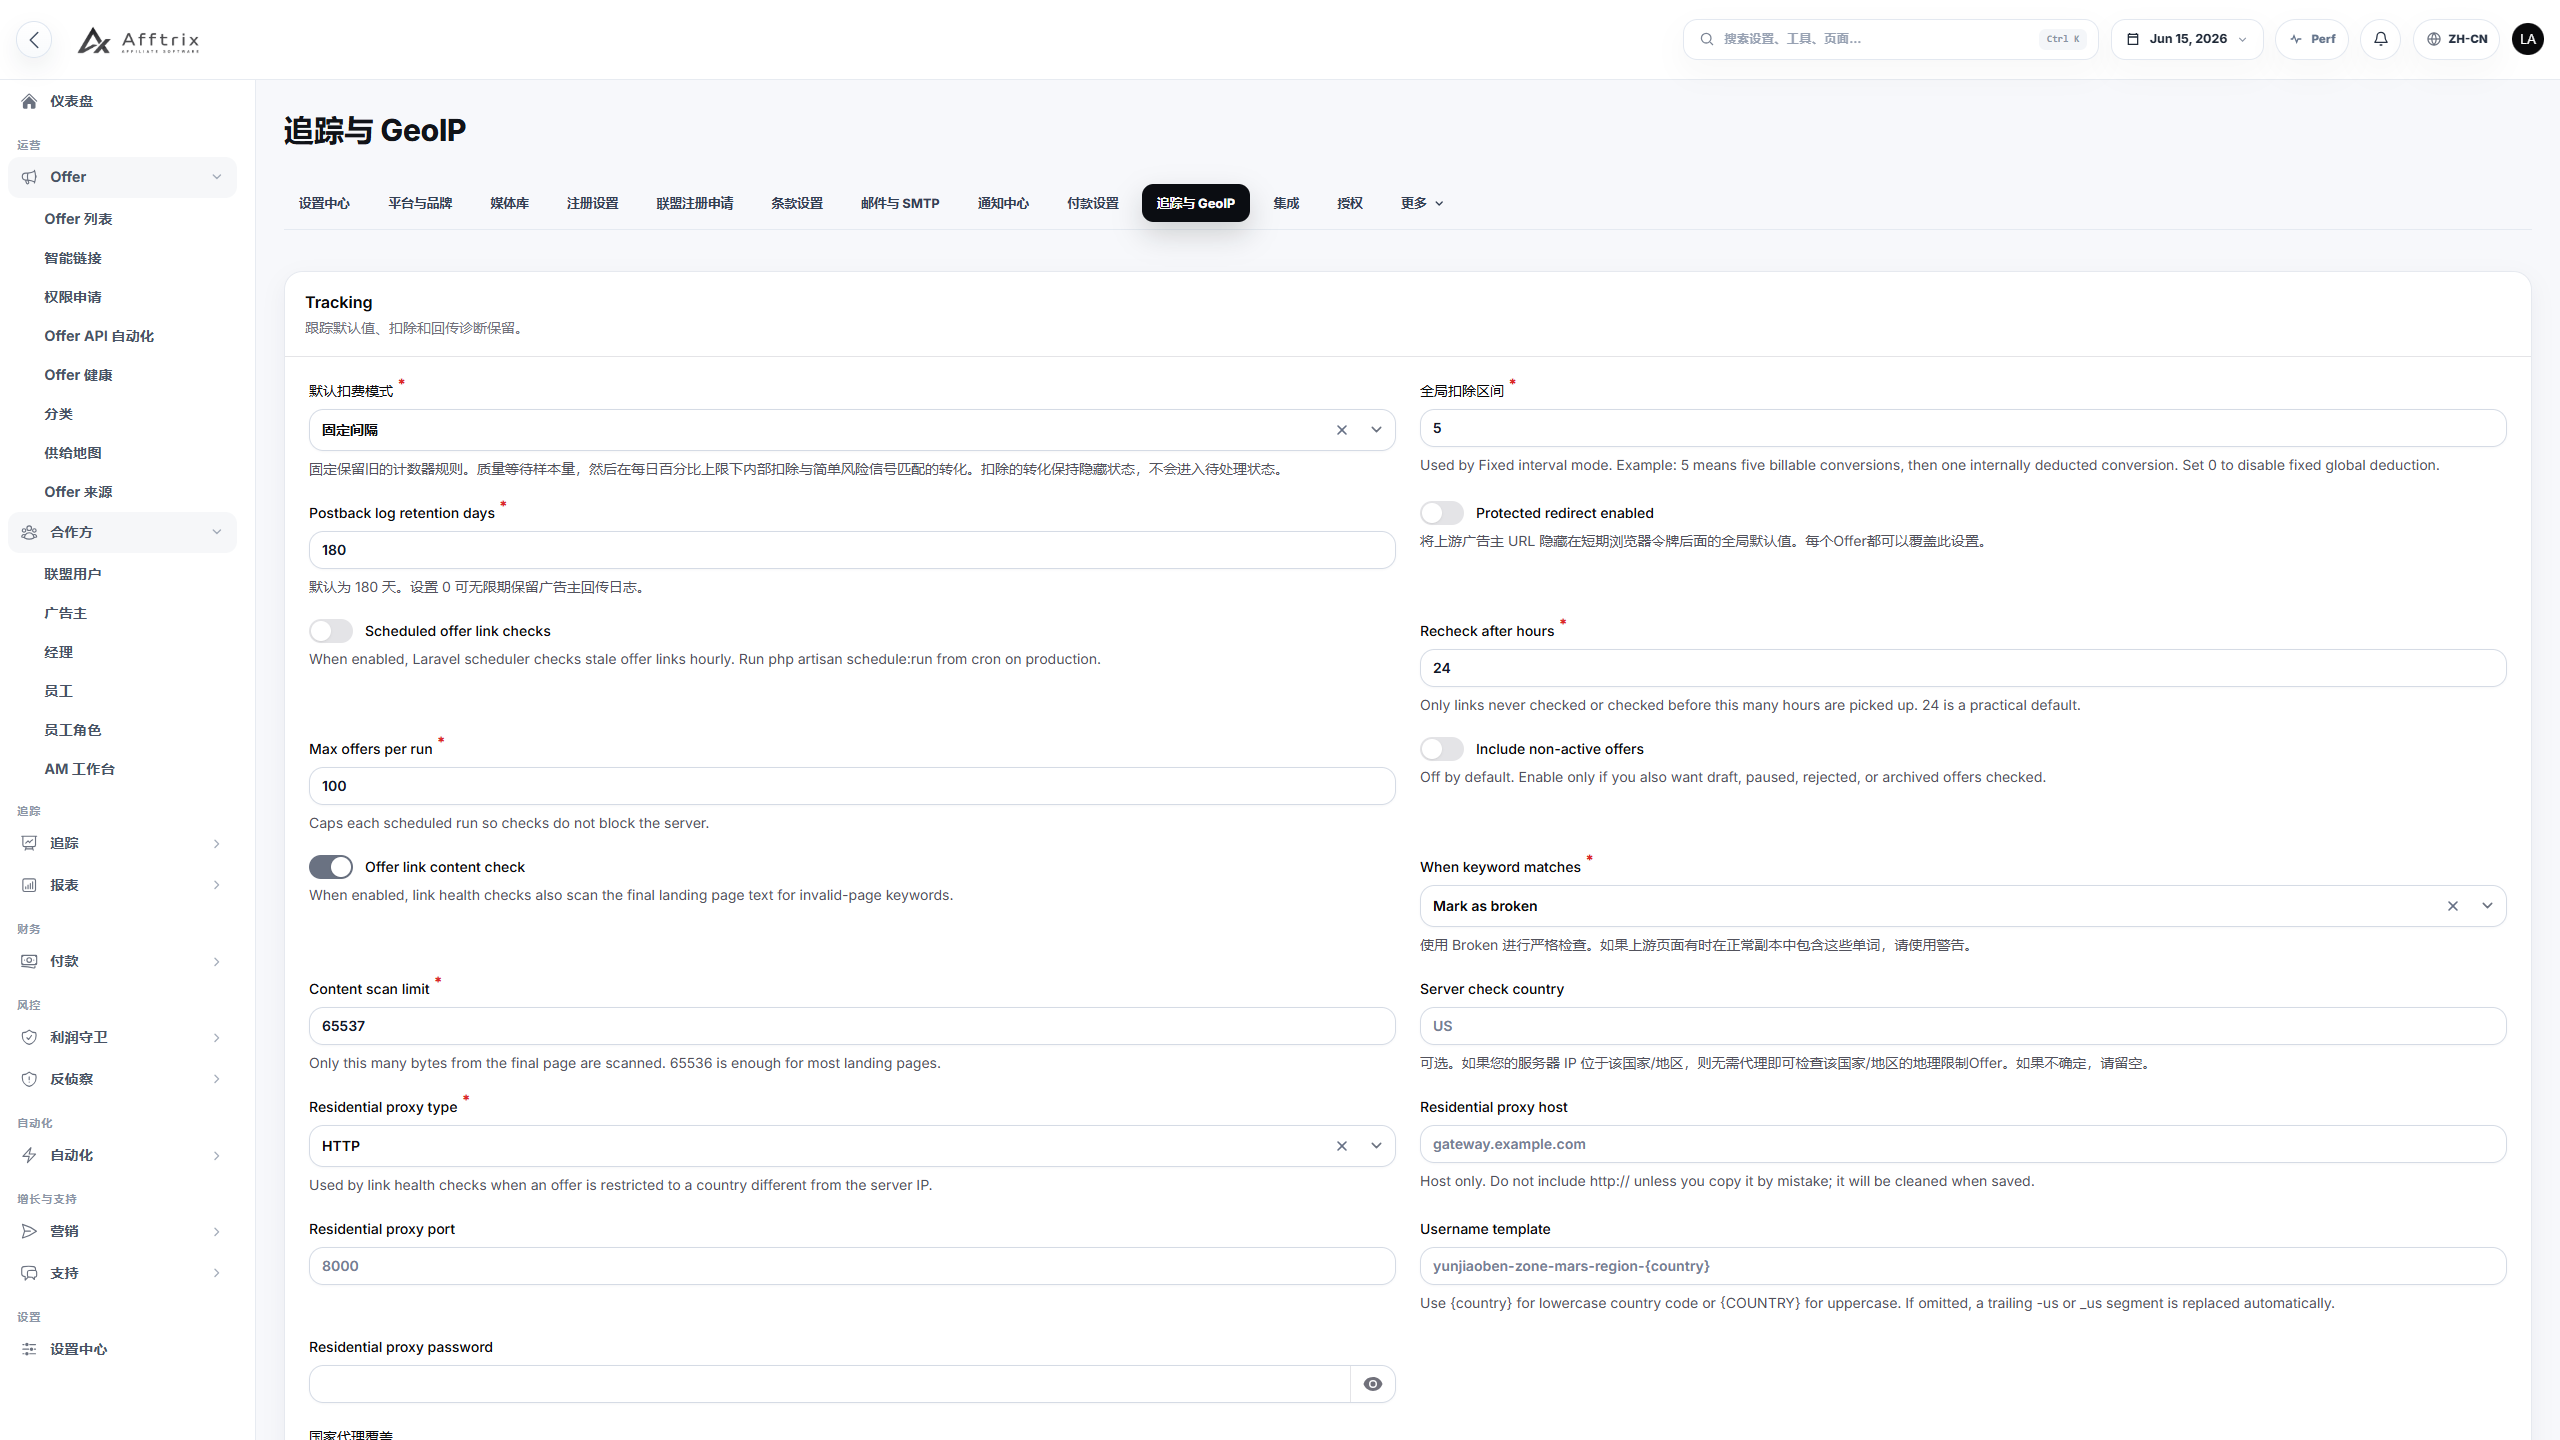Open the Jun 15, 2026 date picker
This screenshot has height=1440, width=2560.
pyautogui.click(x=2187, y=39)
